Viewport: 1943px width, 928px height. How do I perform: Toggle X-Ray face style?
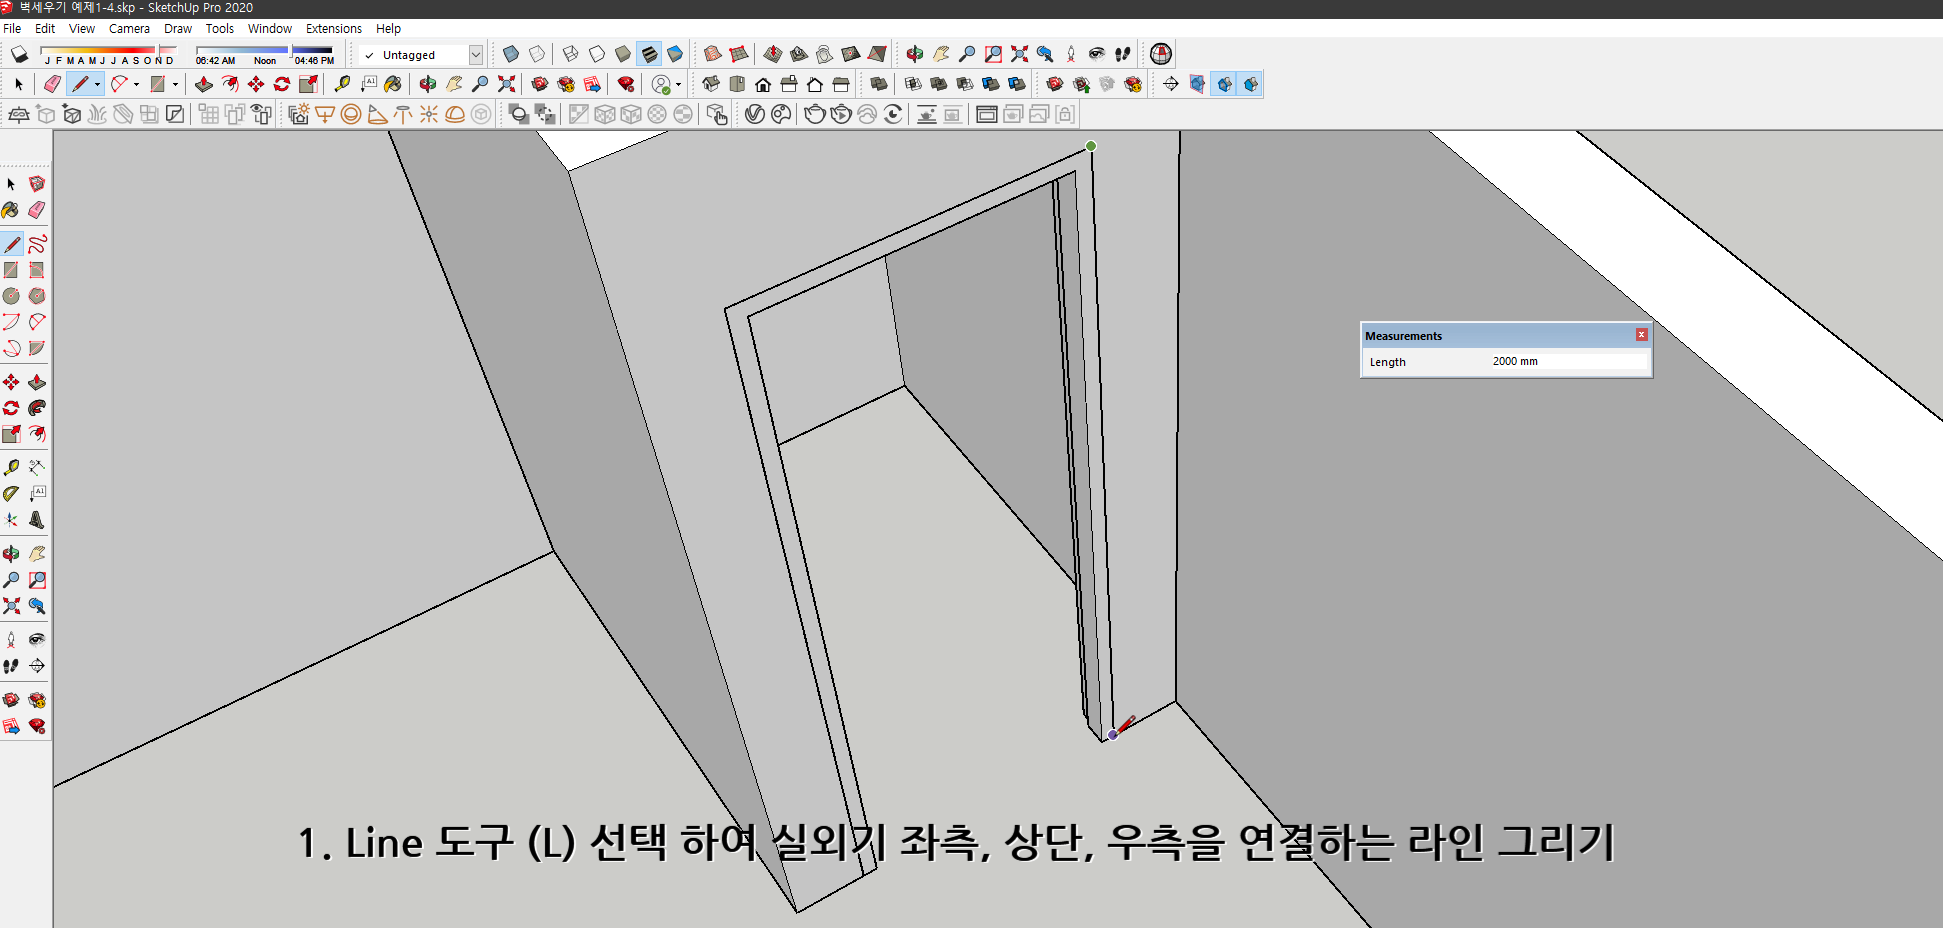[x=512, y=54]
